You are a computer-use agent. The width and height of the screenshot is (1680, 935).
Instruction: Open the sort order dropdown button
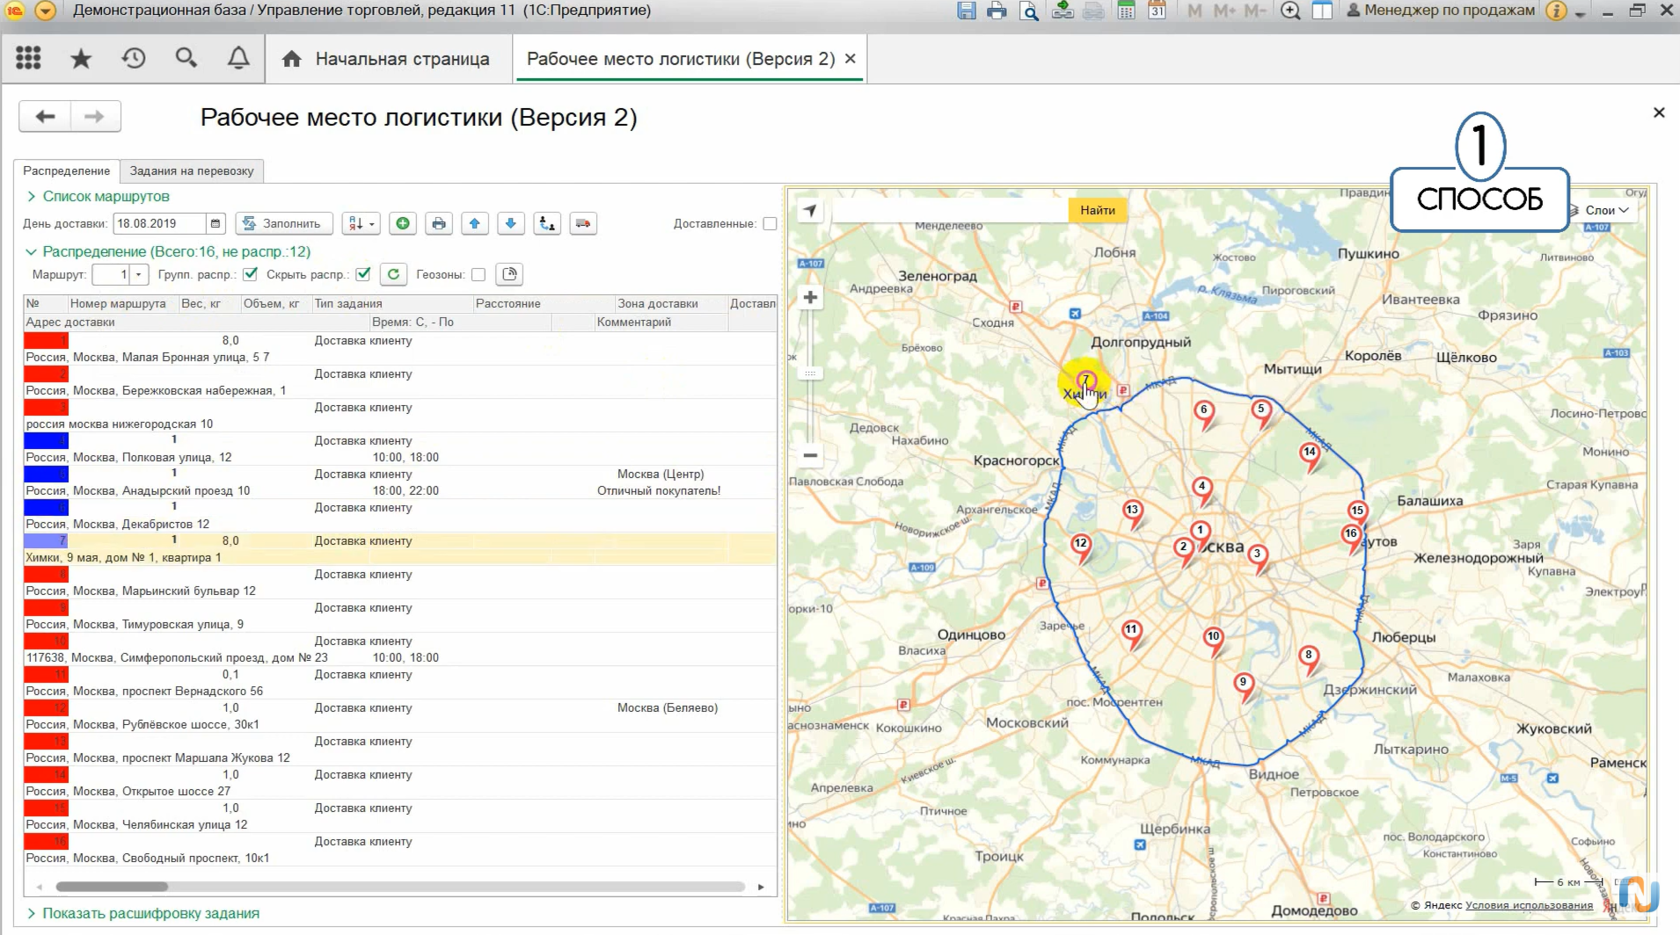click(x=360, y=224)
